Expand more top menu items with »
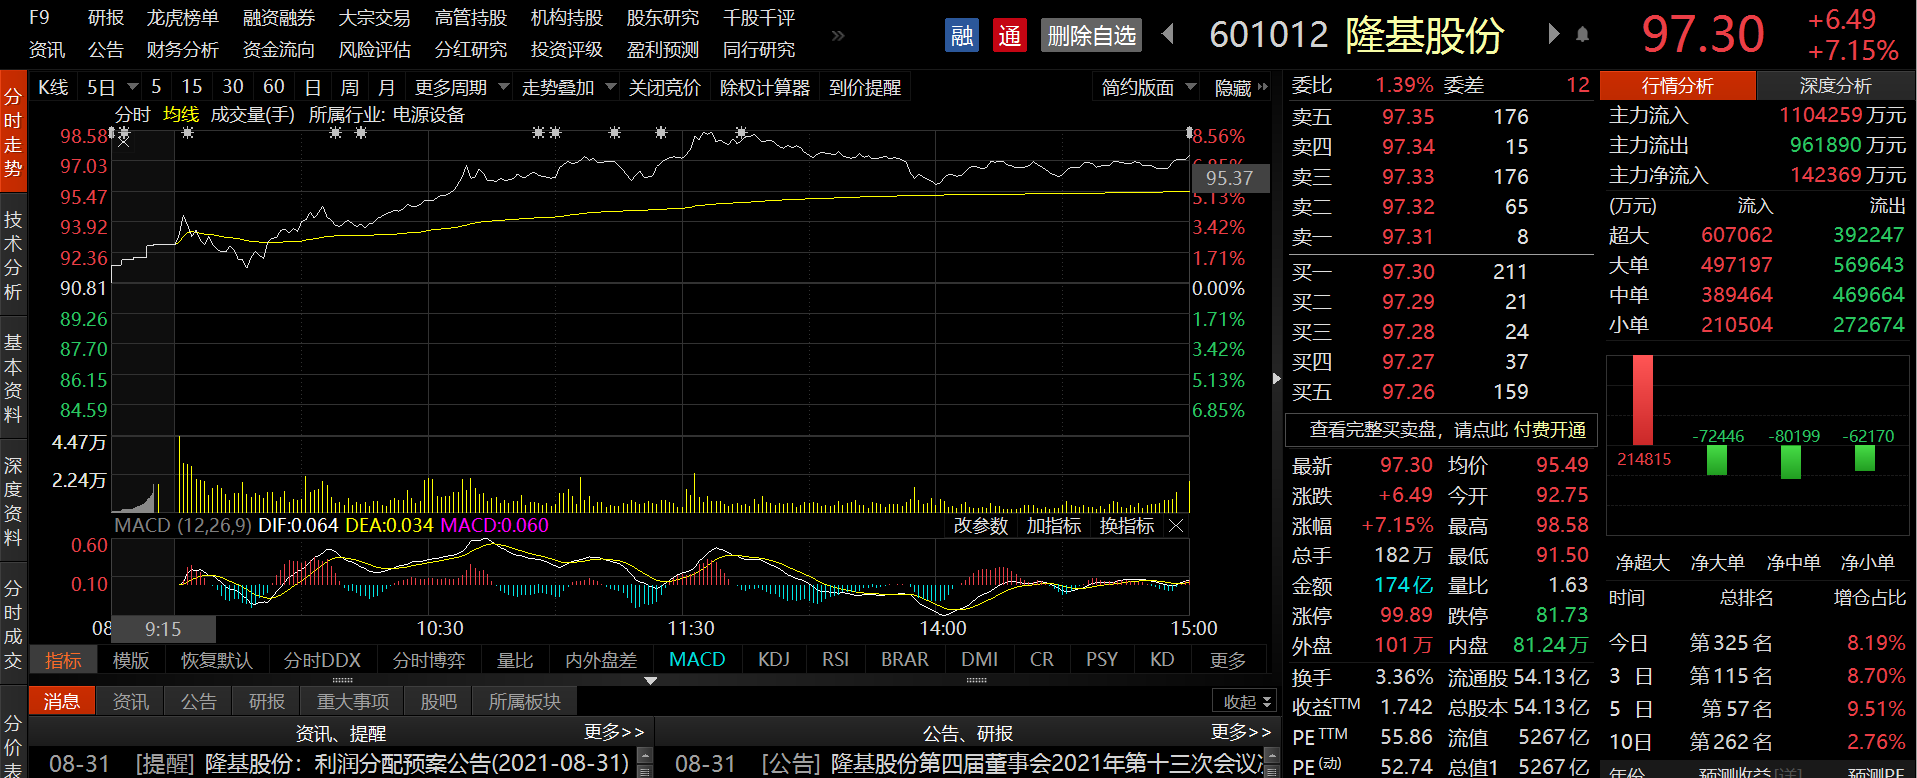This screenshot has height=778, width=1917. (x=838, y=35)
